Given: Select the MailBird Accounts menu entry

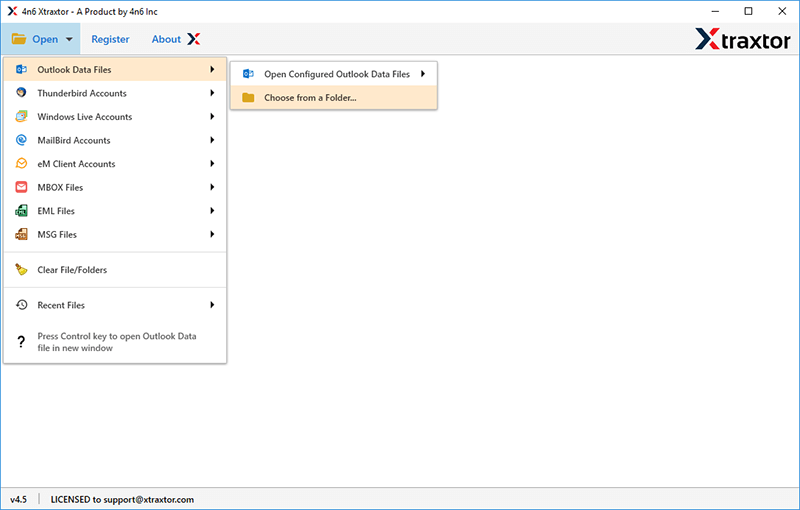Looking at the screenshot, I should 115,140.
